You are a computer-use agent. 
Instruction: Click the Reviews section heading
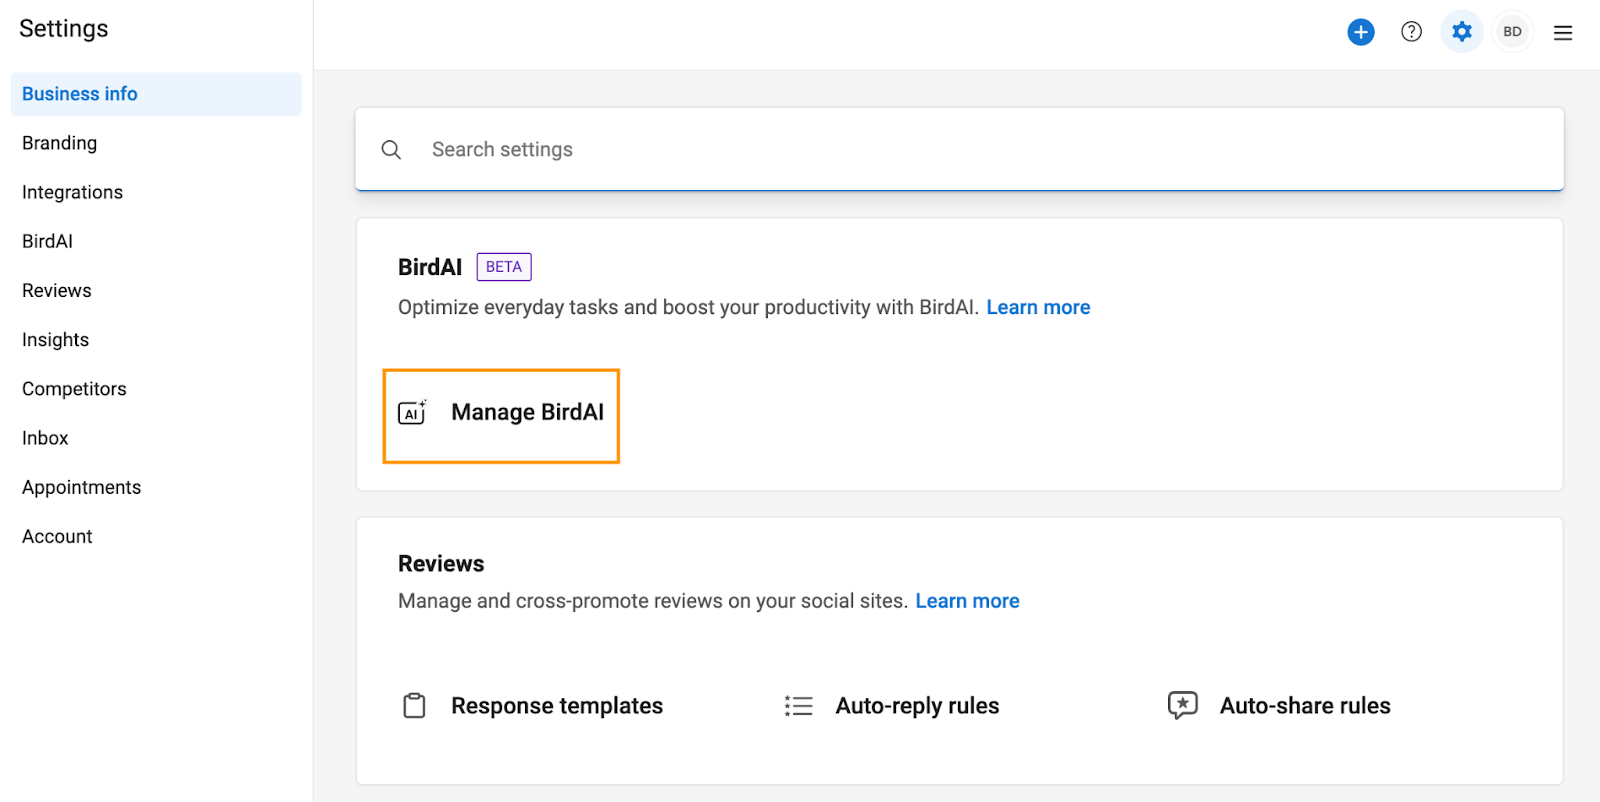441,564
